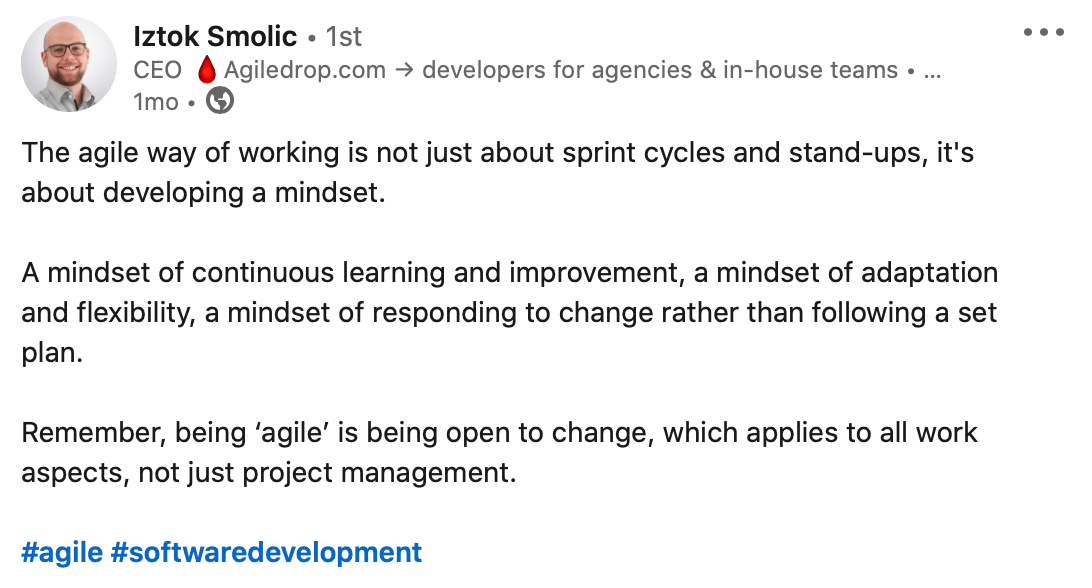Click the CEO title in headline
The image size is (1092, 588).
point(157,70)
